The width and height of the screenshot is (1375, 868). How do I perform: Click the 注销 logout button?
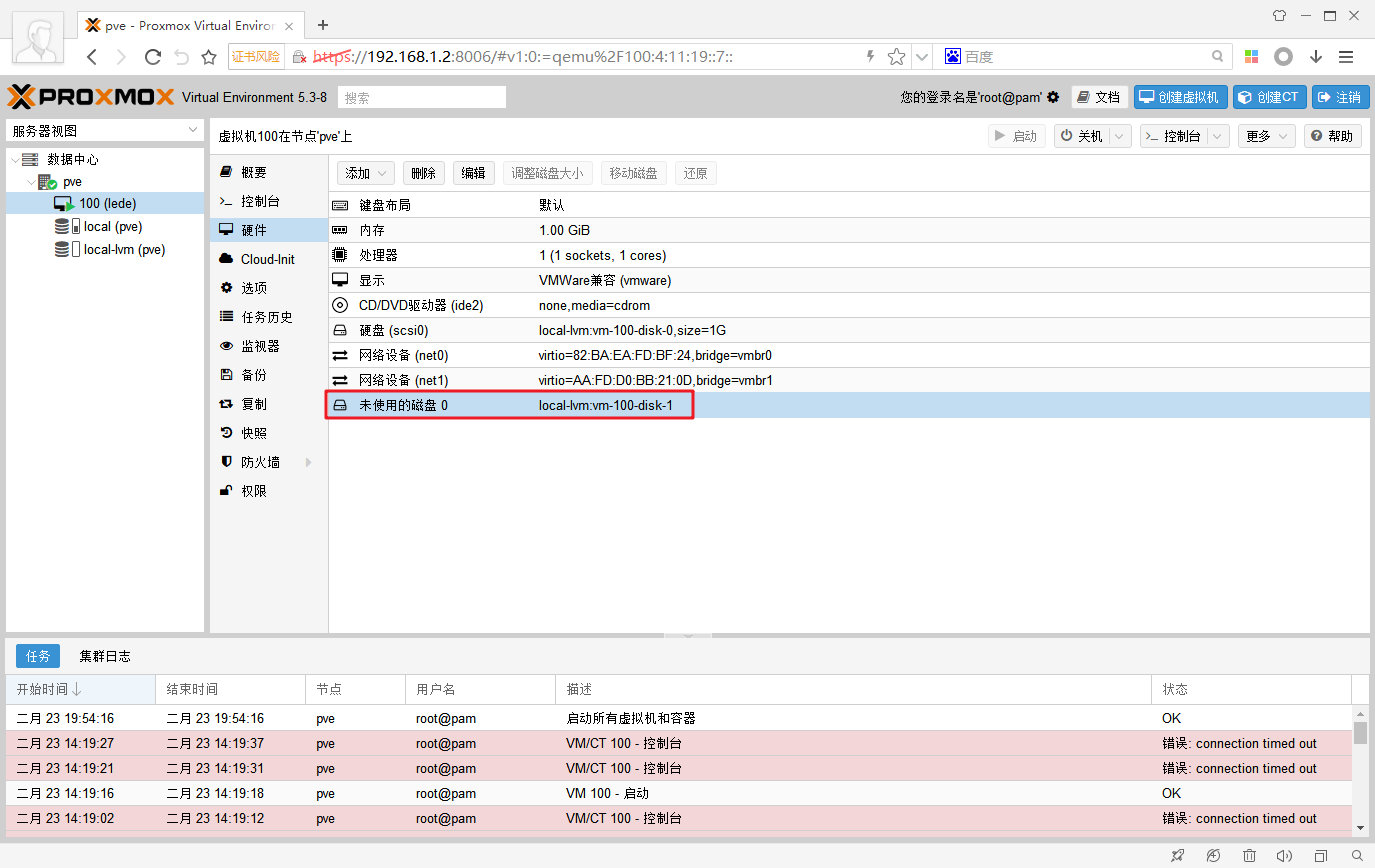click(1340, 97)
